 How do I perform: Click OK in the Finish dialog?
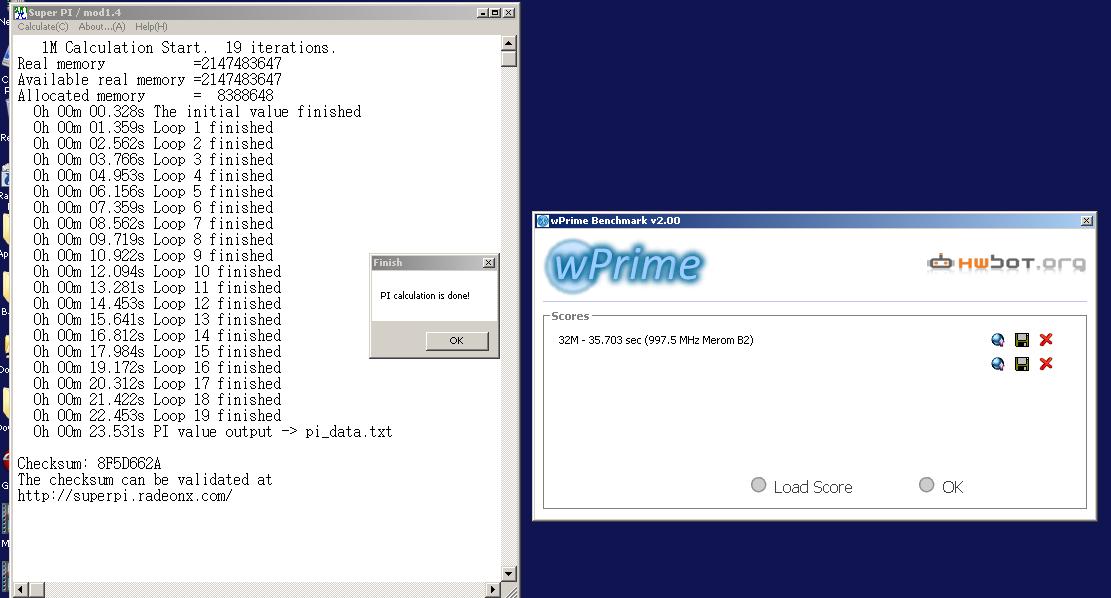tap(457, 341)
